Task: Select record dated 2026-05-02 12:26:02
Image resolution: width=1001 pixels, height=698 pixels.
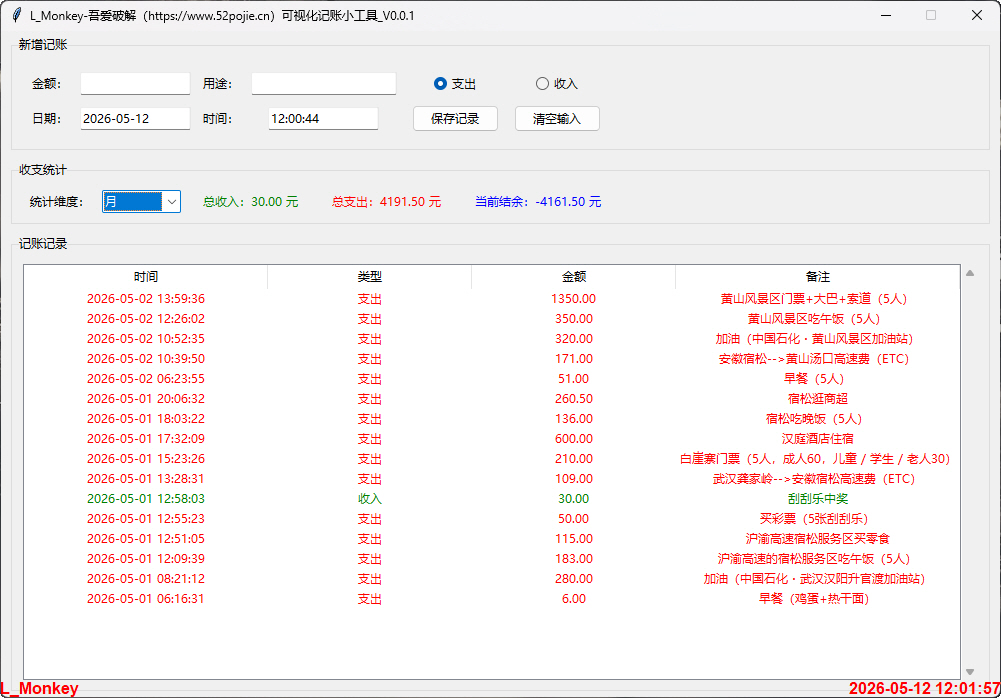Action: tap(146, 319)
